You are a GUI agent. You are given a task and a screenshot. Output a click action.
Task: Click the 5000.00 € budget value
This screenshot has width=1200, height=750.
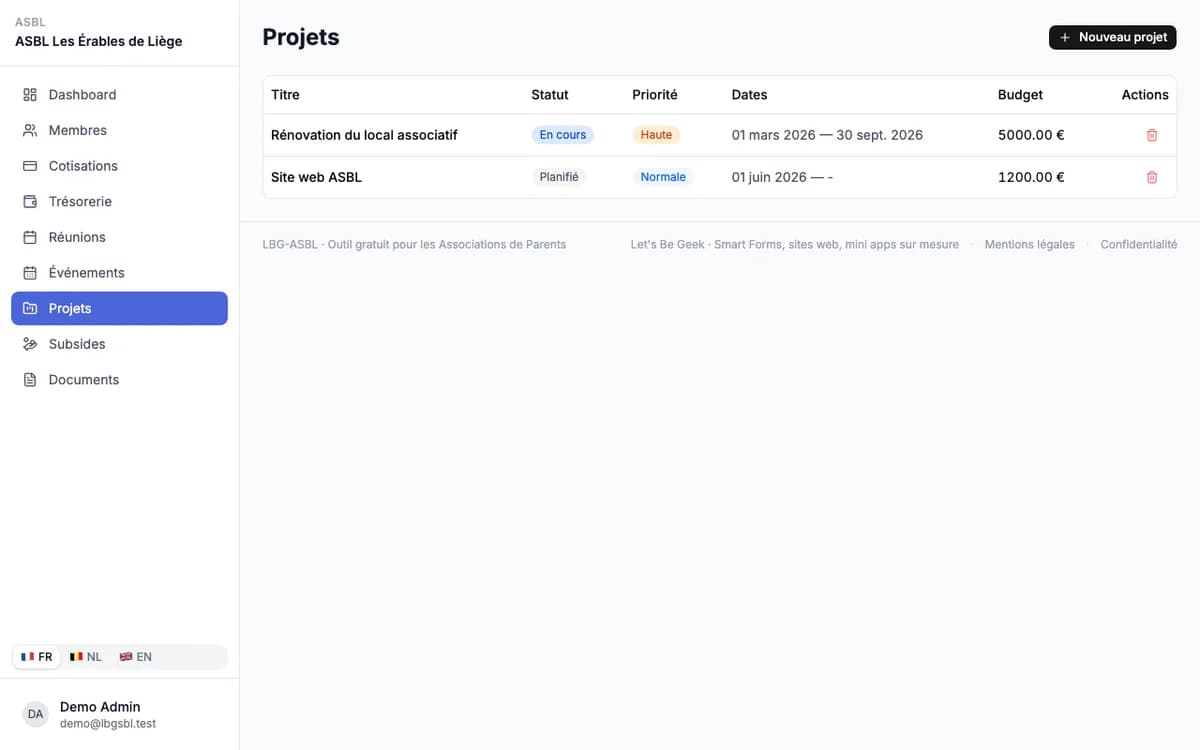click(1031, 135)
